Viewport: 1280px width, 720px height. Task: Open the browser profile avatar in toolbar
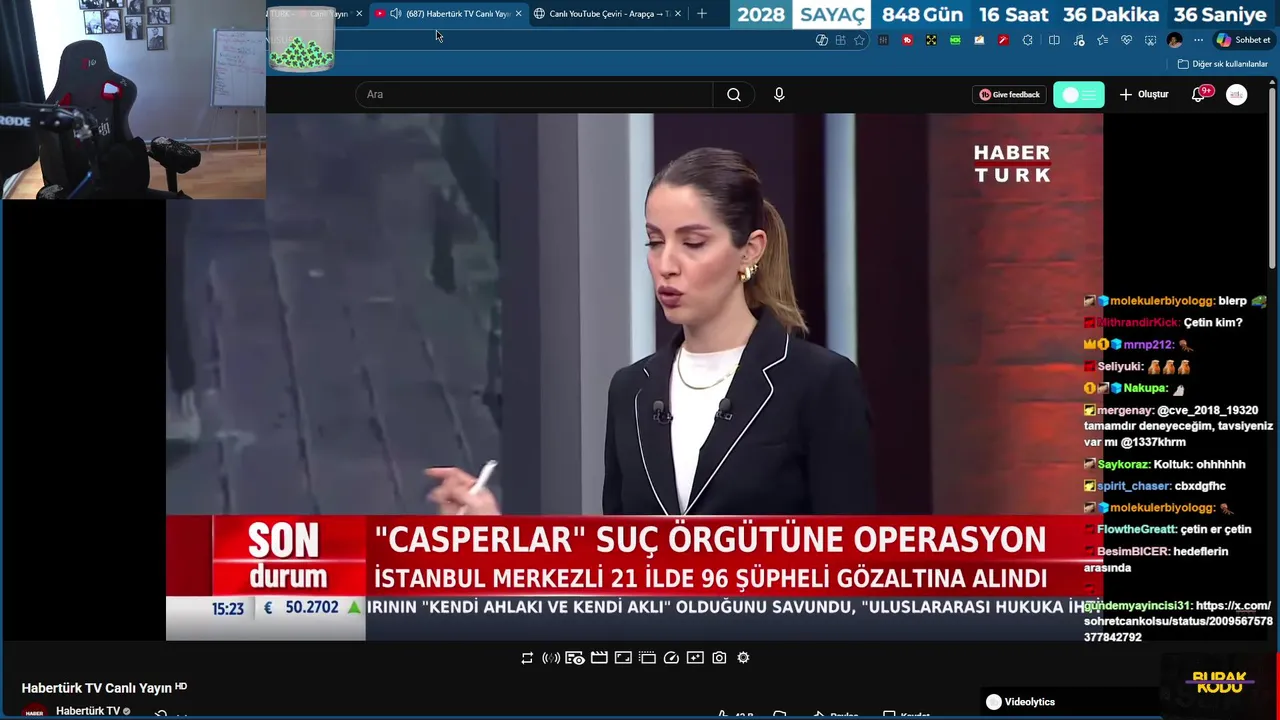coord(1174,40)
